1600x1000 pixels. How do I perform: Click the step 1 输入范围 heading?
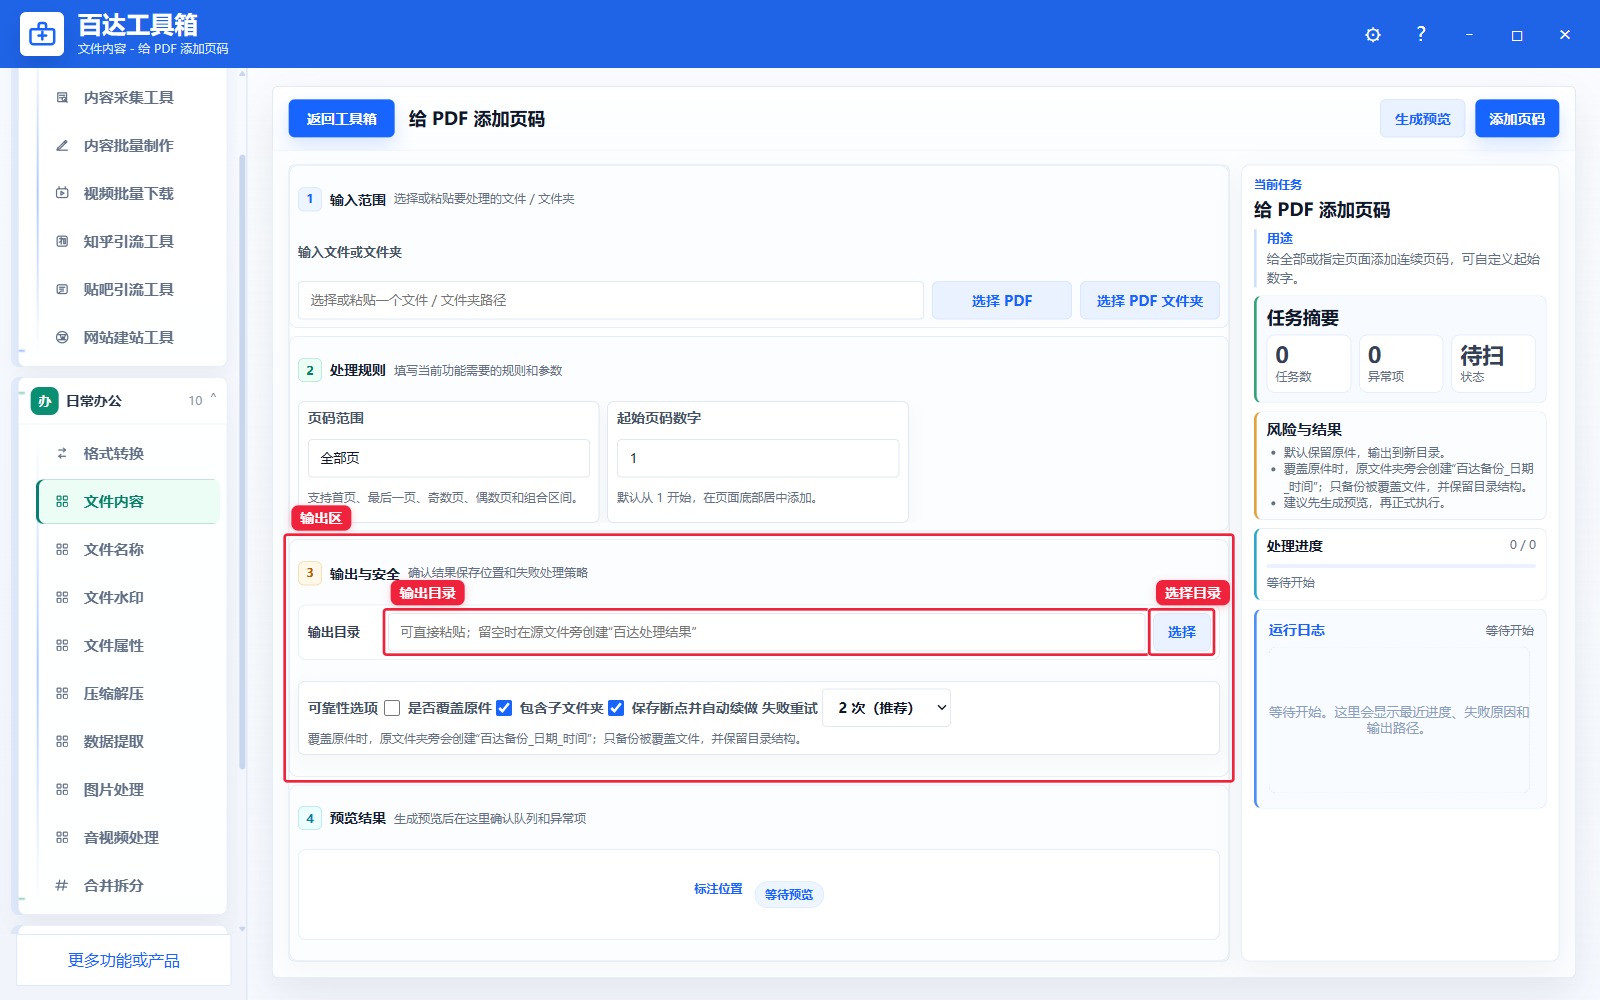coord(358,200)
